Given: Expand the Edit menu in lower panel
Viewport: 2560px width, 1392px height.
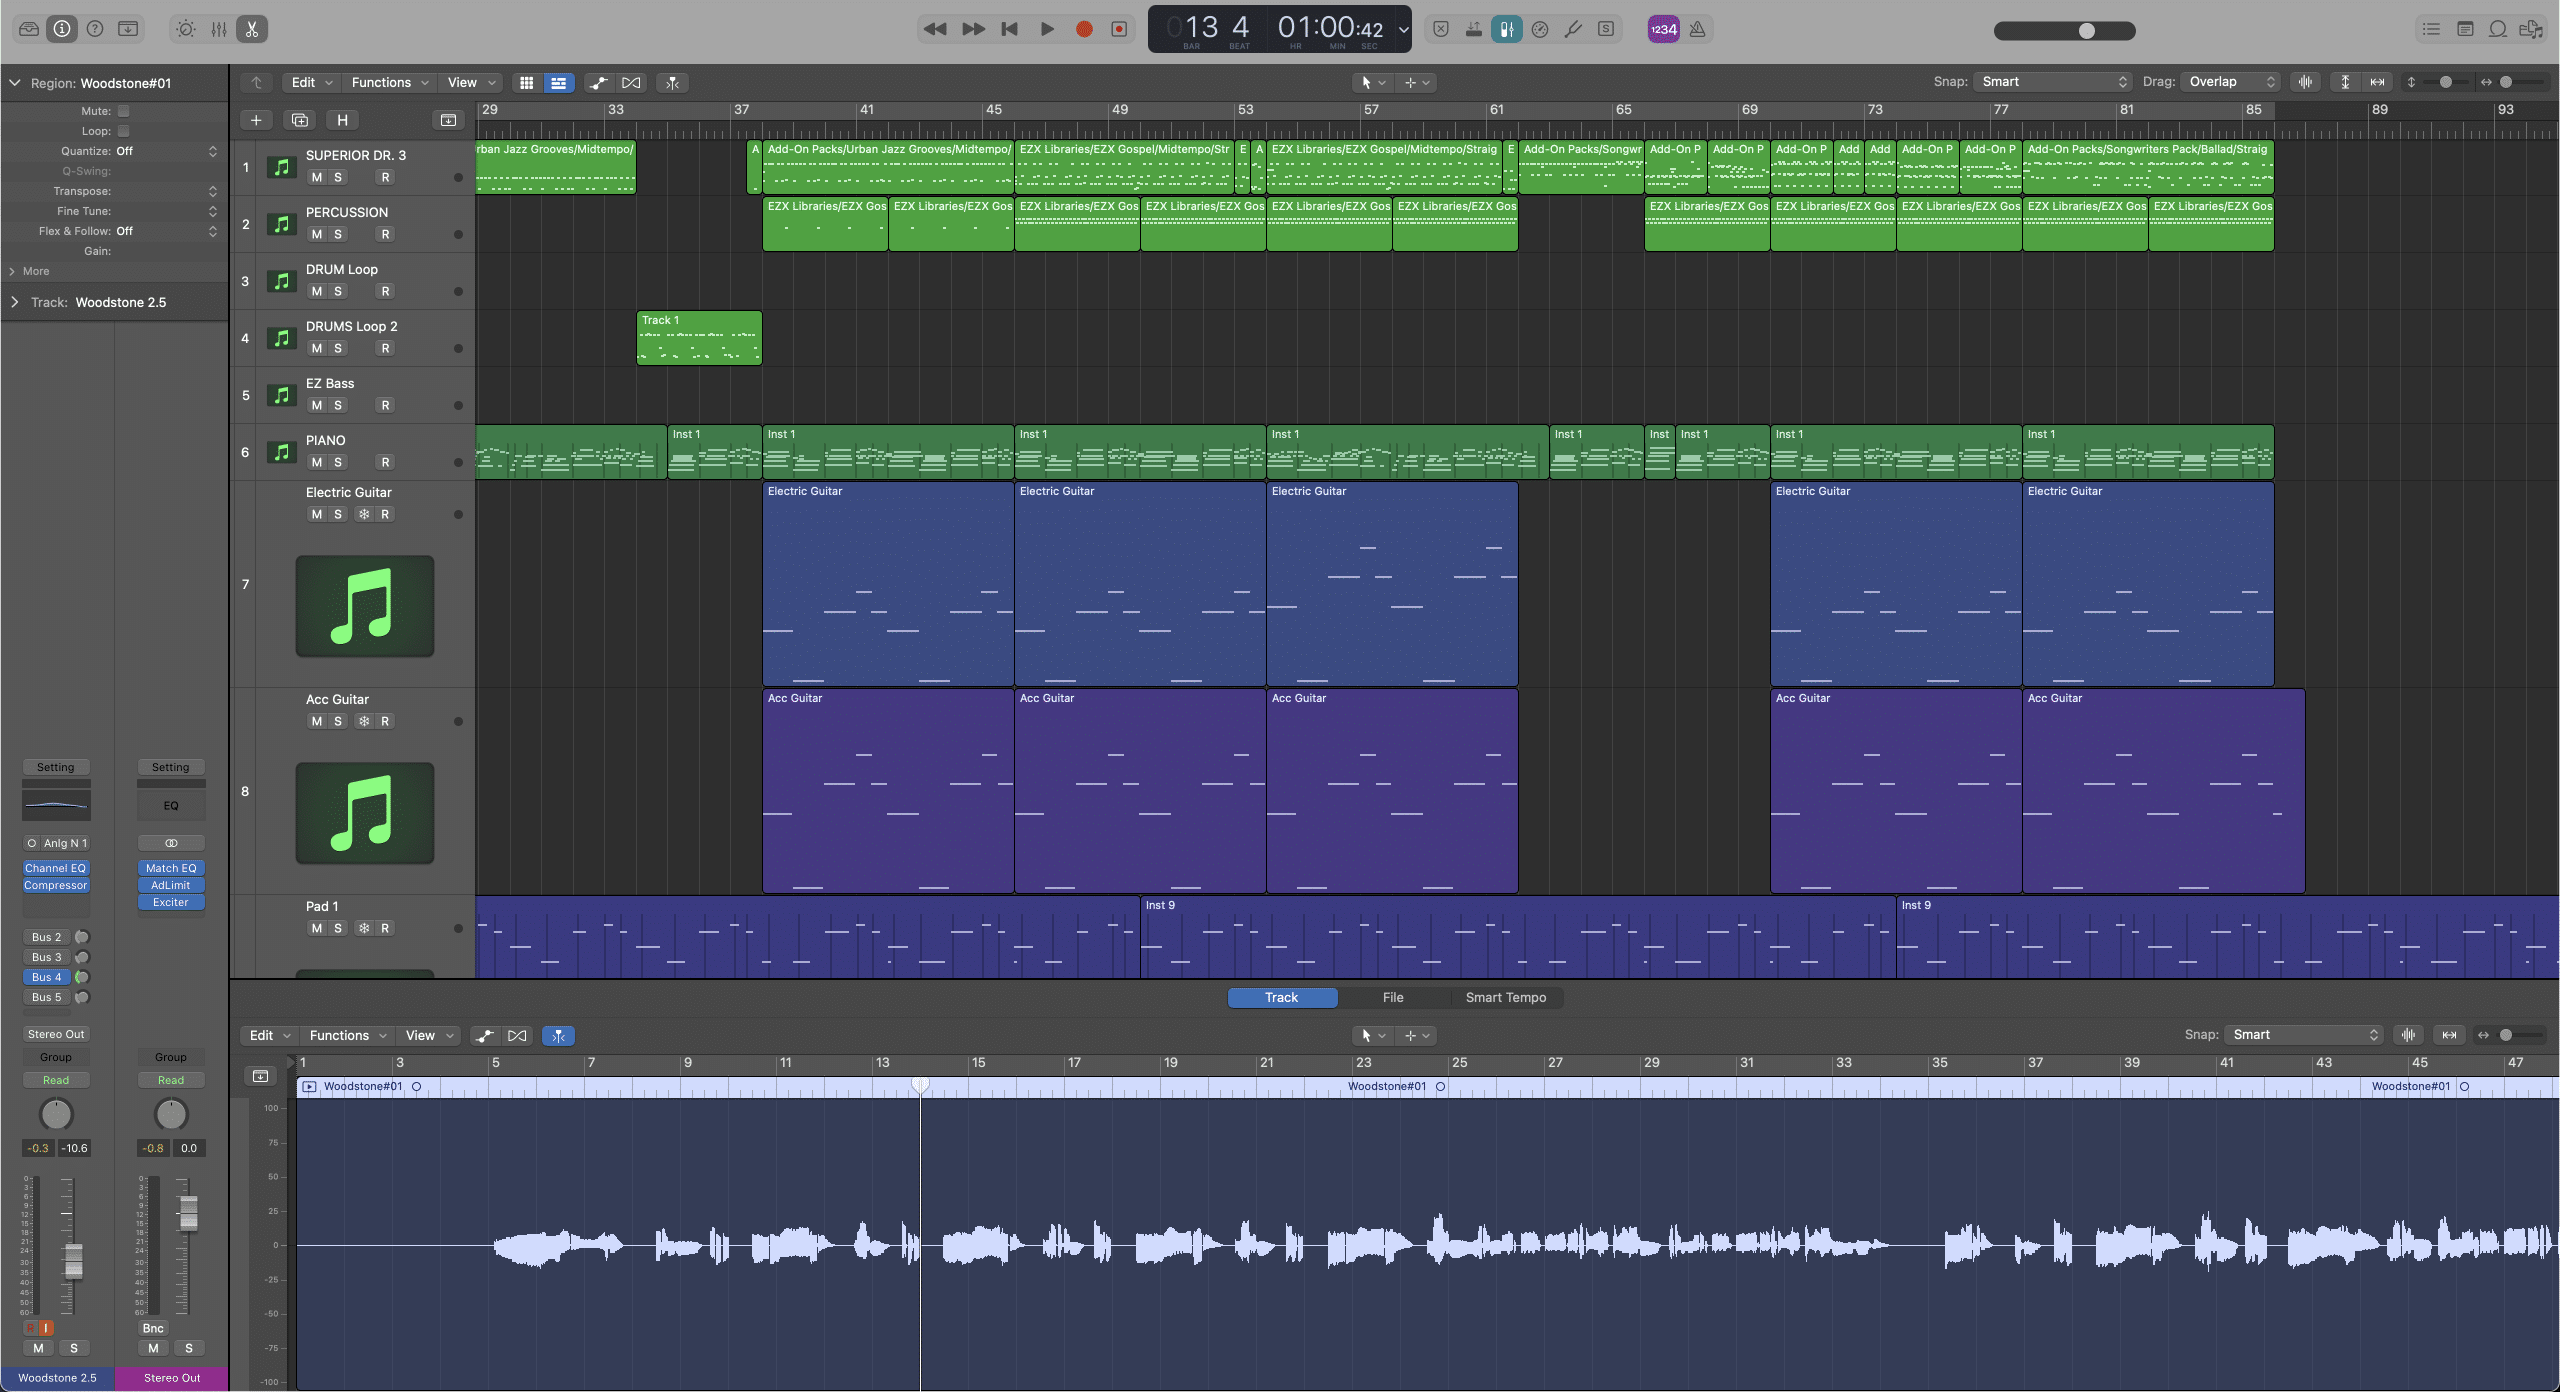Looking at the screenshot, I should point(260,1035).
